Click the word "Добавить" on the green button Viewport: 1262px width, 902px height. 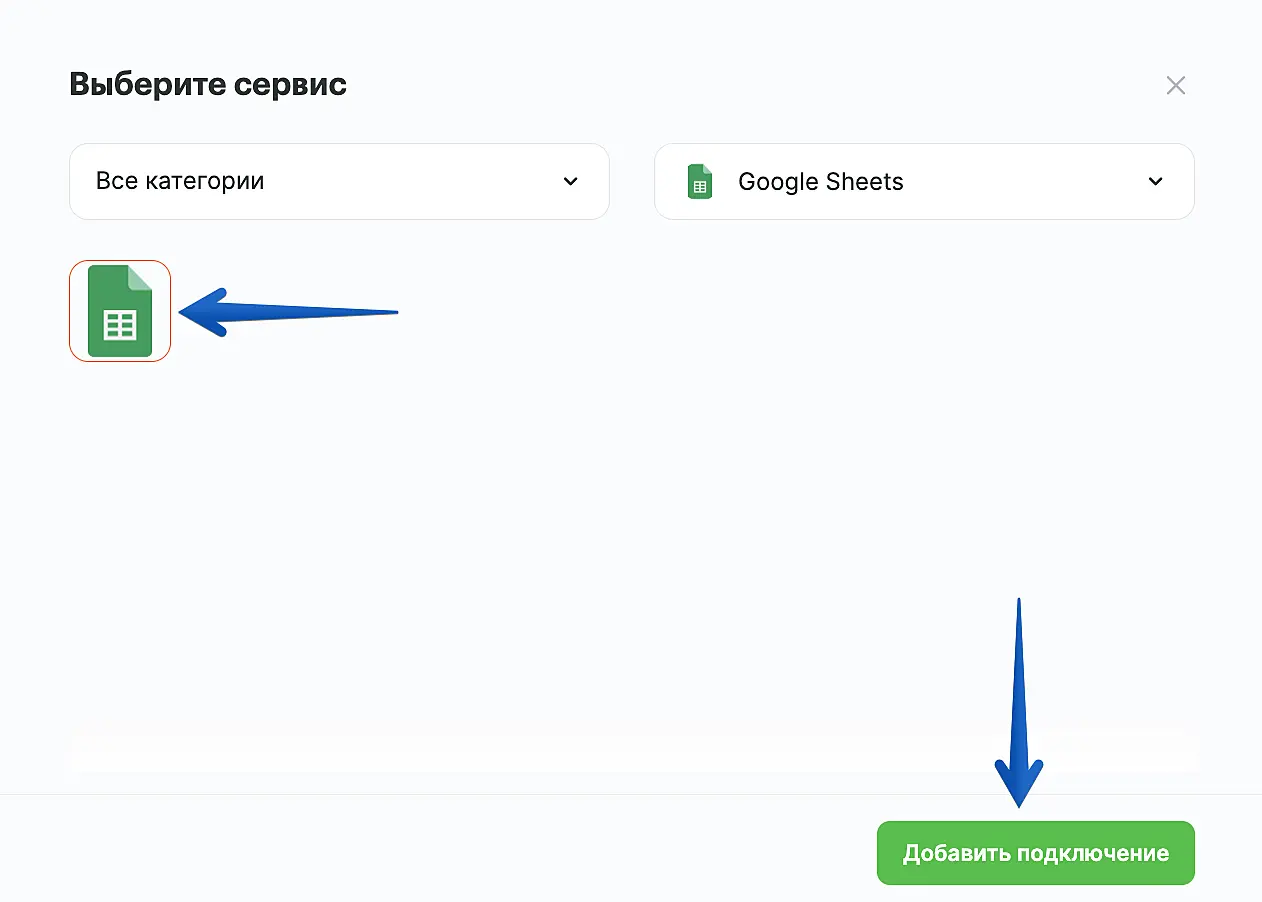tap(956, 854)
